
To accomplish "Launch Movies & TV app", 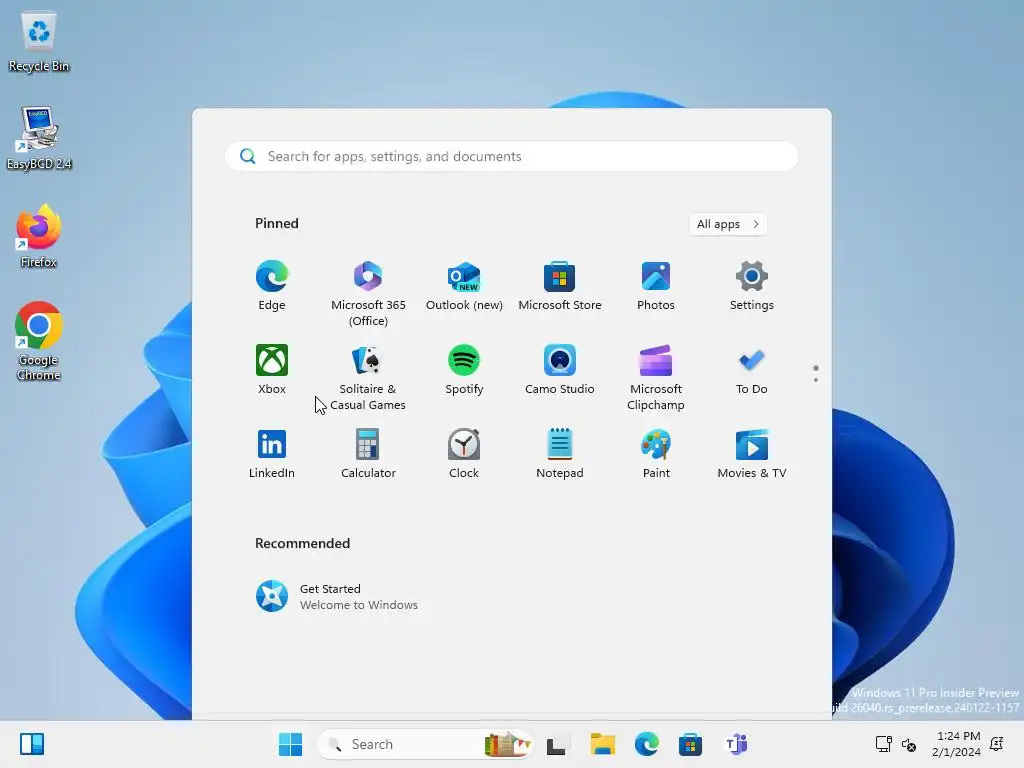I will 752,454.
